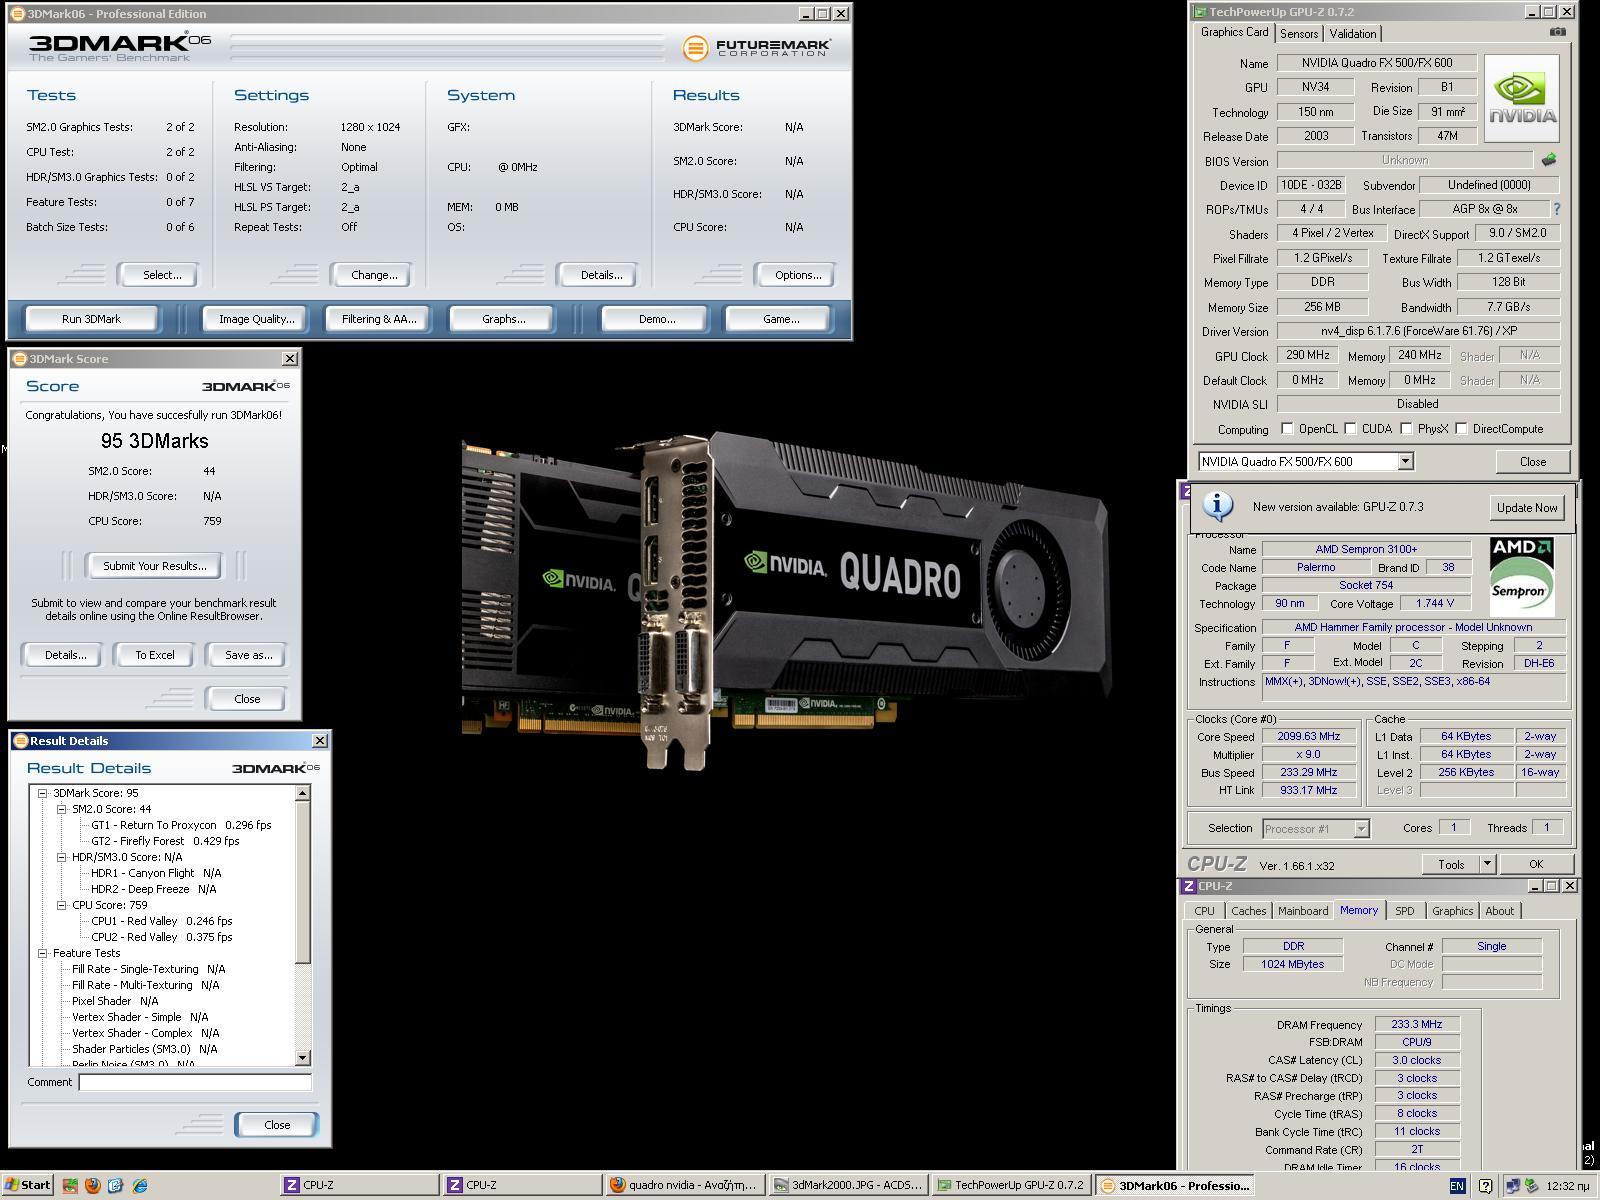Enable the OpenCL checkbox
Screen dimensions: 1600x1200
(1287, 428)
